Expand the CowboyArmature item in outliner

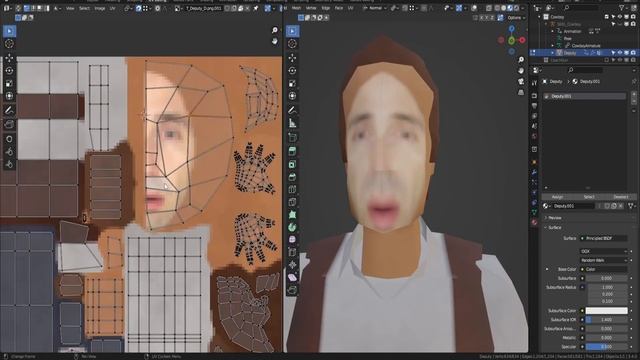click(553, 45)
